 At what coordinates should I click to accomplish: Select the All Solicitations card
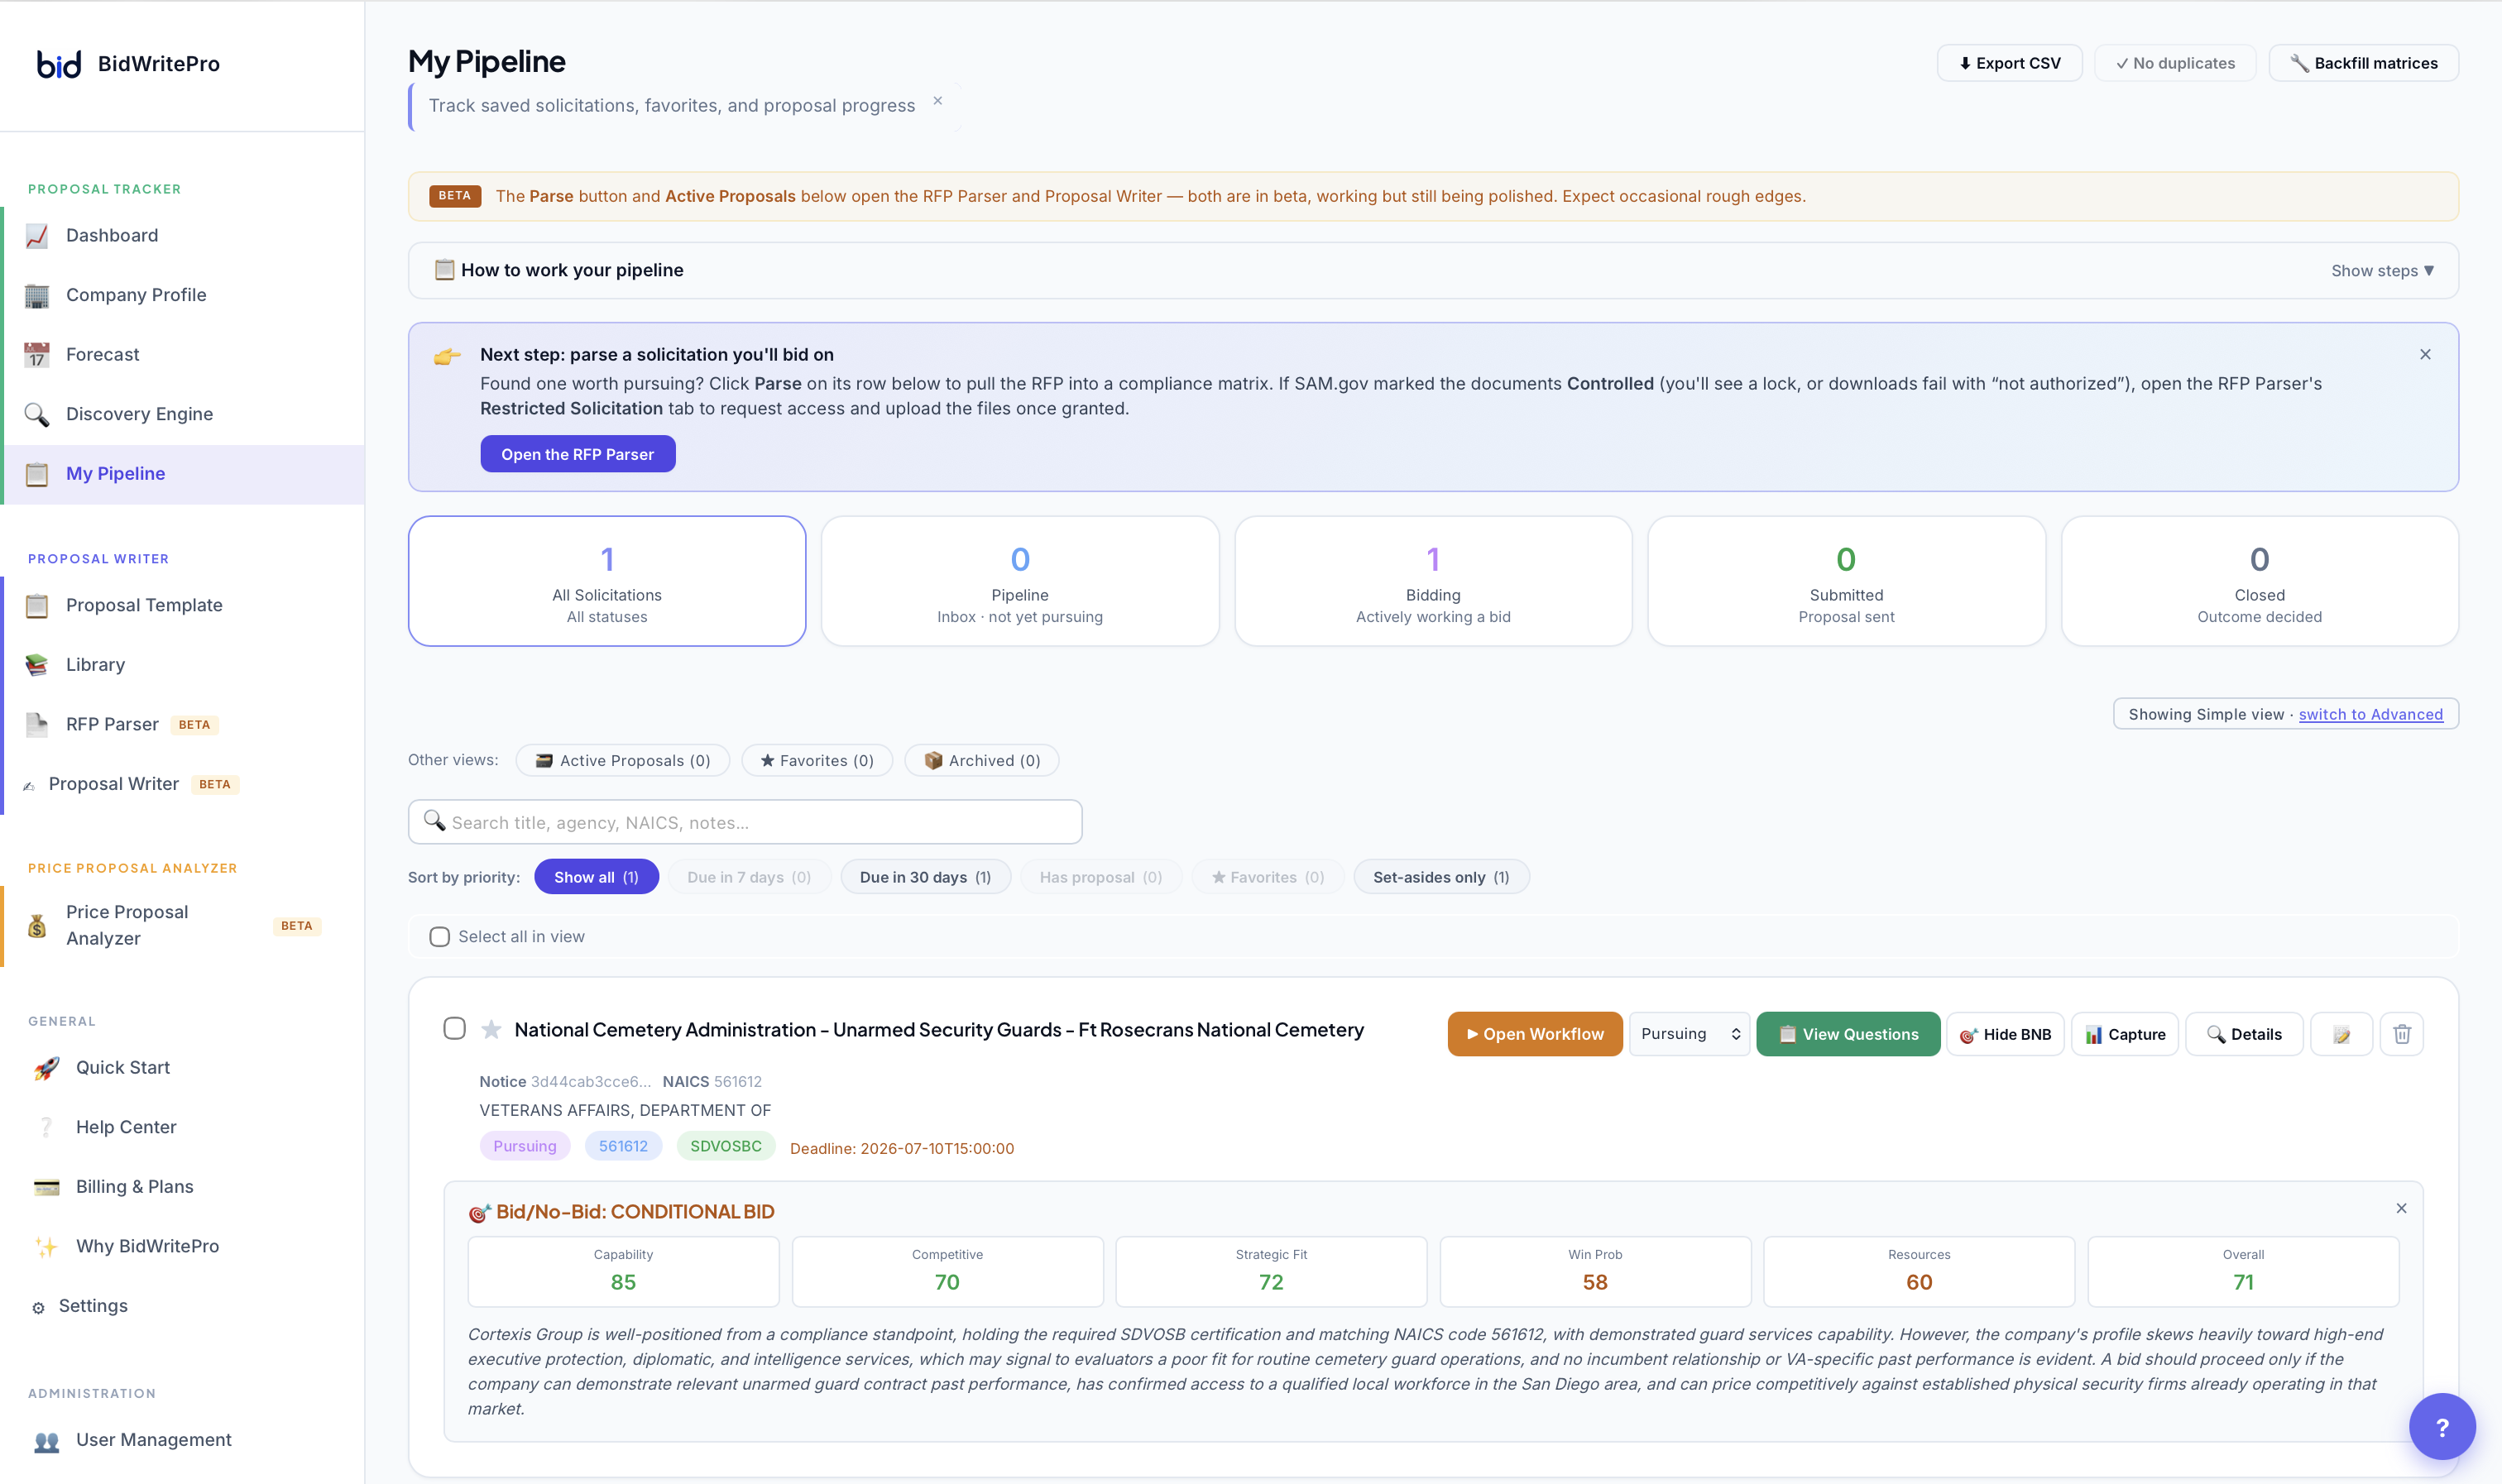(607, 581)
